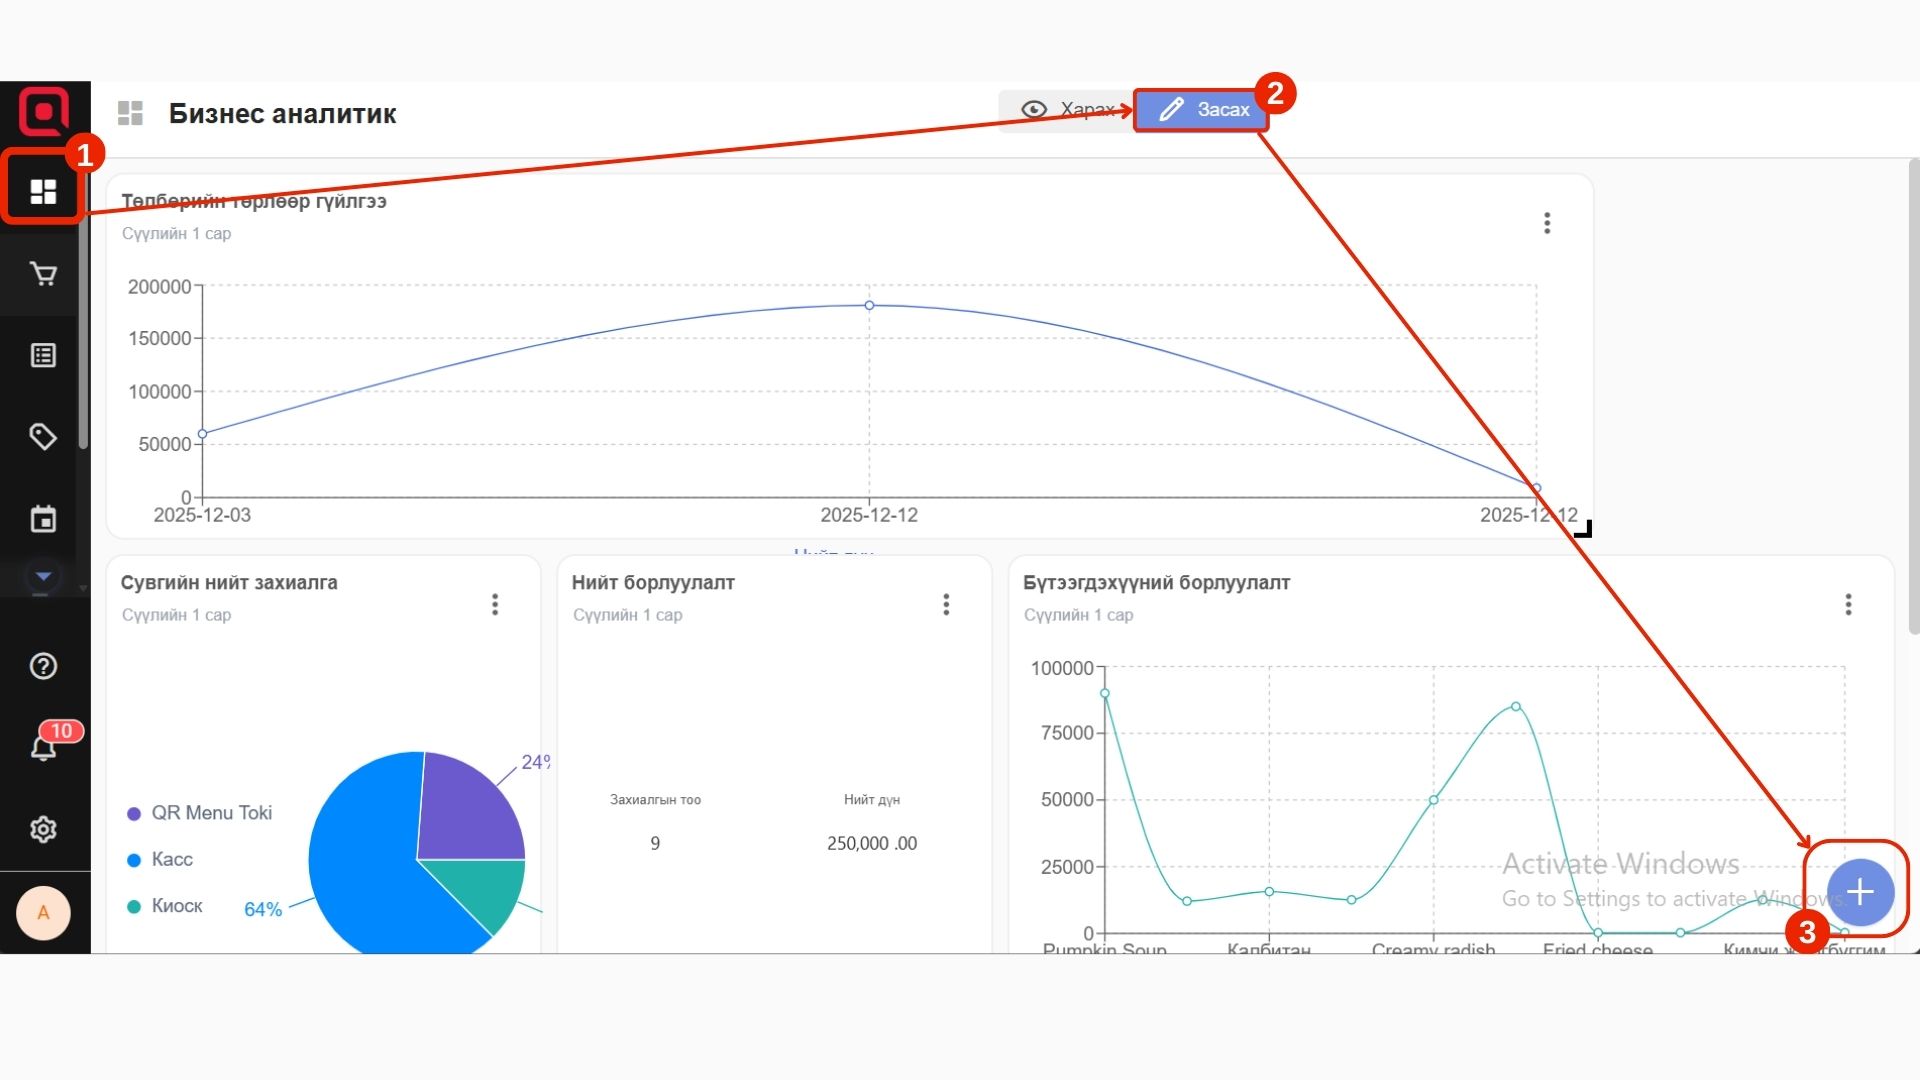Image resolution: width=1920 pixels, height=1080 pixels.
Task: Open the dashboard grid icon in sidebar
Action: (43, 191)
